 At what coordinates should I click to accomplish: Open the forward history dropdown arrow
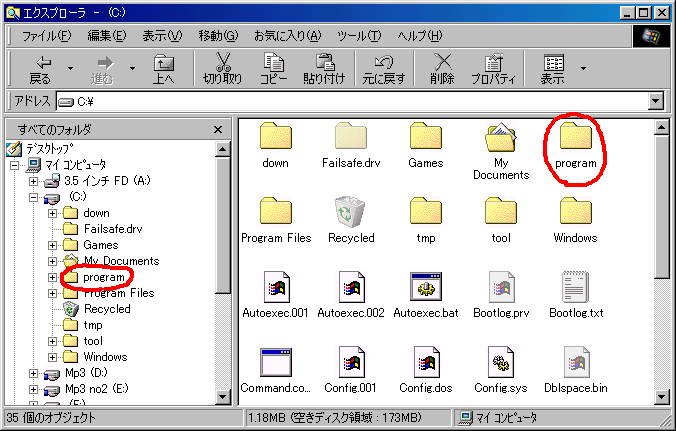(132, 68)
